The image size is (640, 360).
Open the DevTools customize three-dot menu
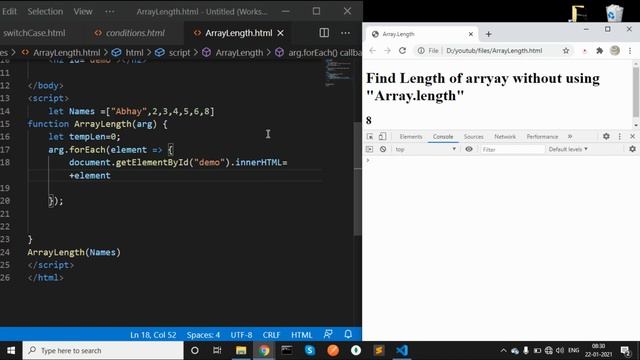[620, 136]
